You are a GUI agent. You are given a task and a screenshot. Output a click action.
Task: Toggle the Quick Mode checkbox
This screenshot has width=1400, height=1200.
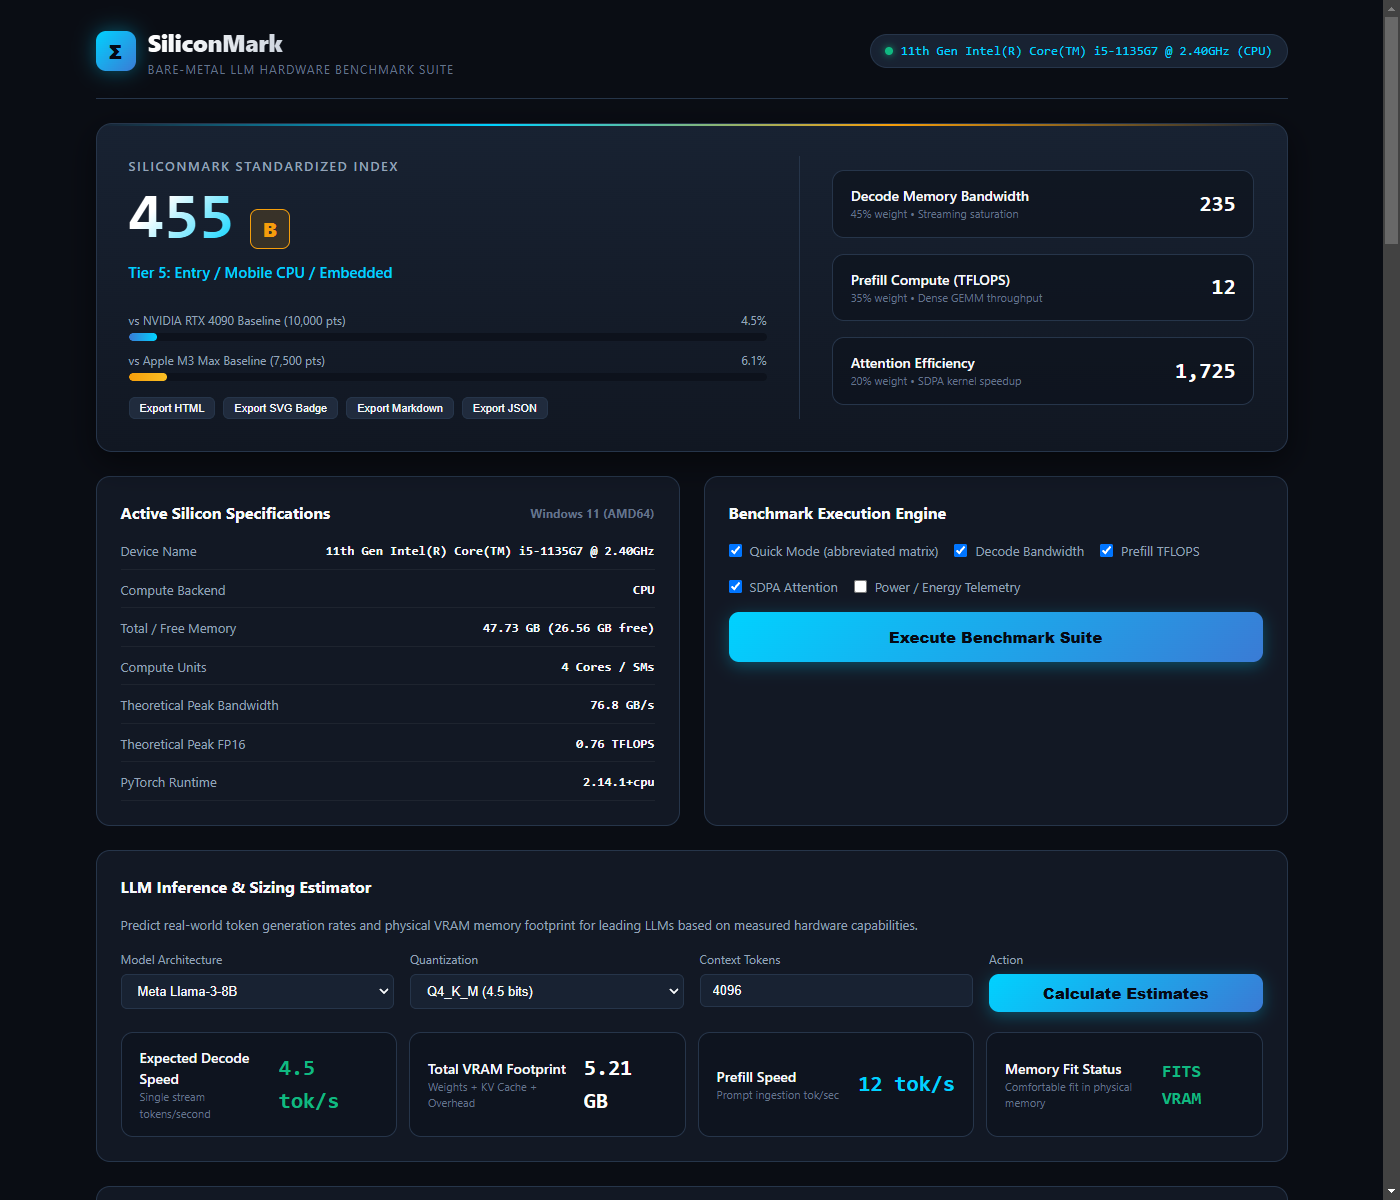coord(736,551)
